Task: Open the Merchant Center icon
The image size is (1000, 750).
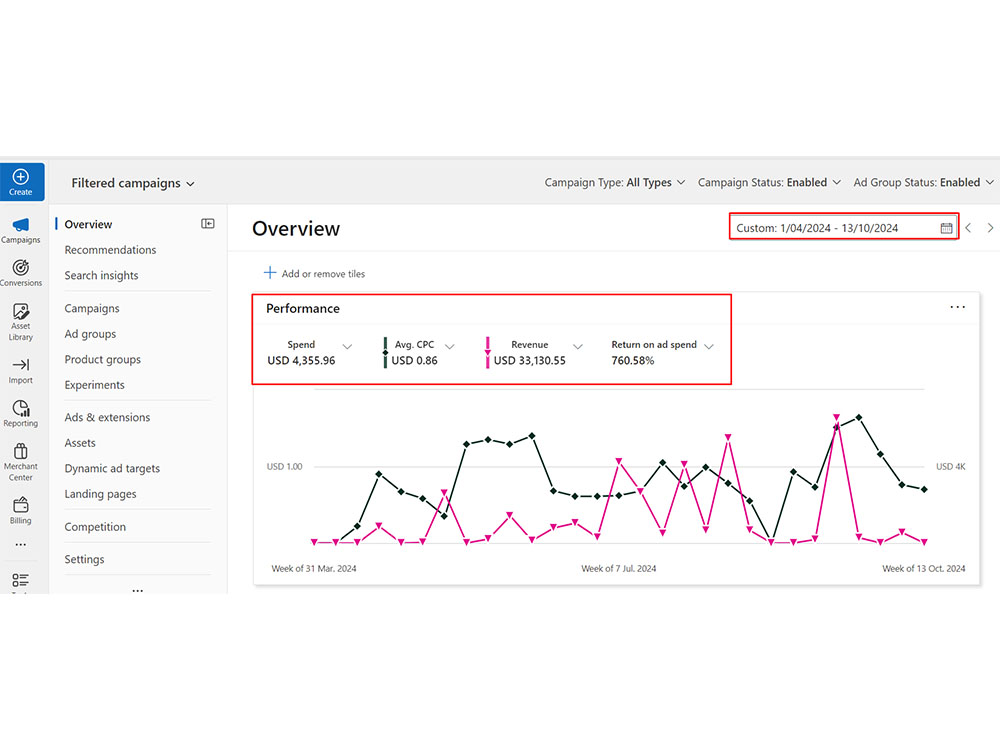Action: tap(20, 451)
